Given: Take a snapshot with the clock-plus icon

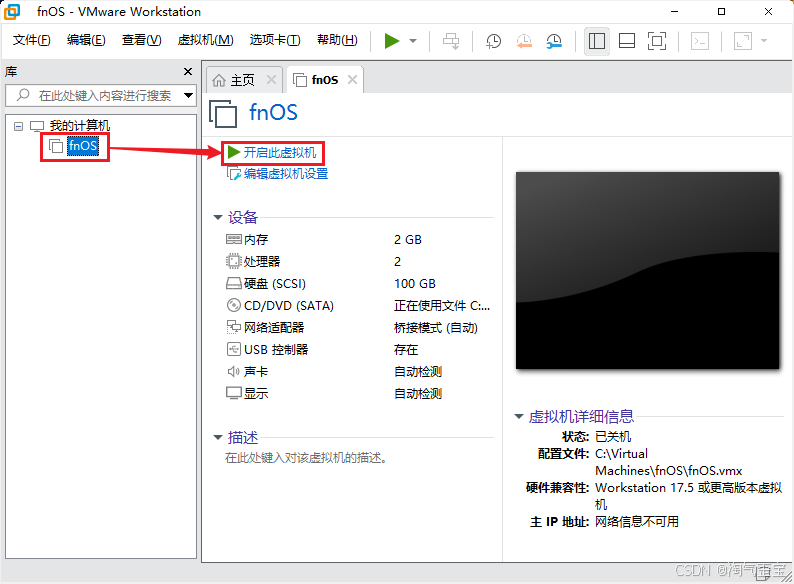Looking at the screenshot, I should (x=493, y=41).
